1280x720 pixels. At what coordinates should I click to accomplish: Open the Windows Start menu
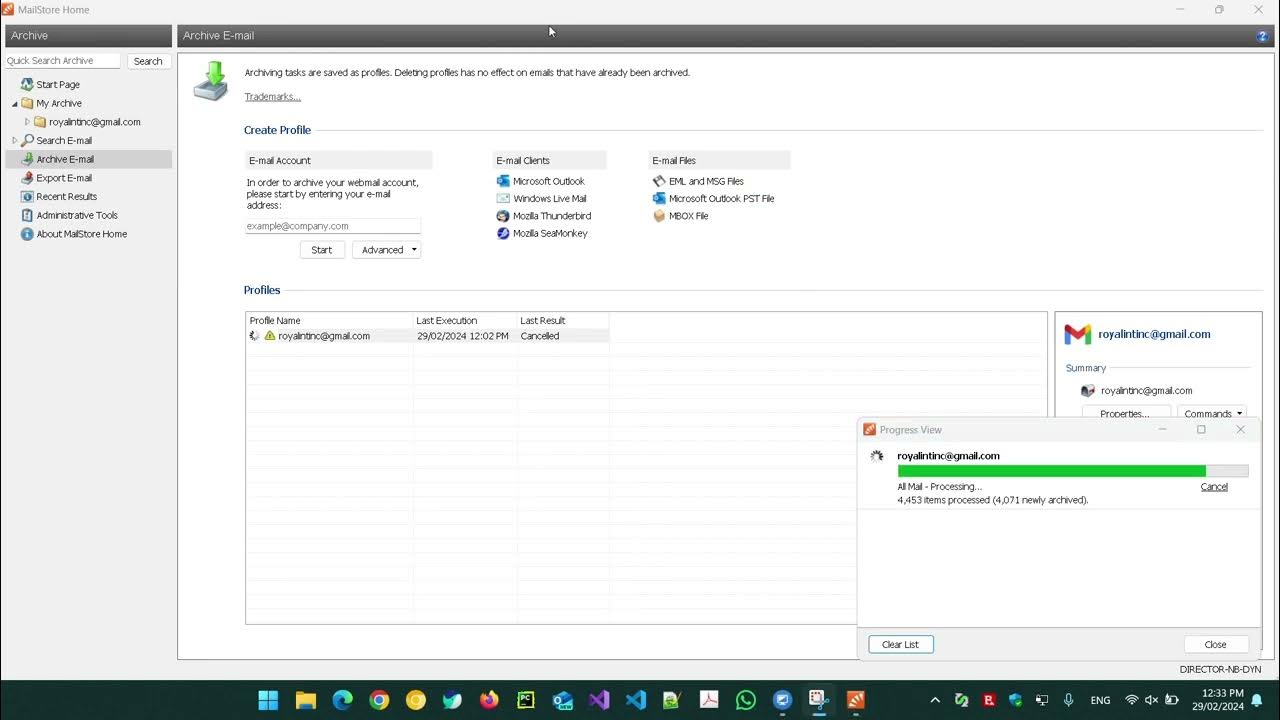click(268, 700)
